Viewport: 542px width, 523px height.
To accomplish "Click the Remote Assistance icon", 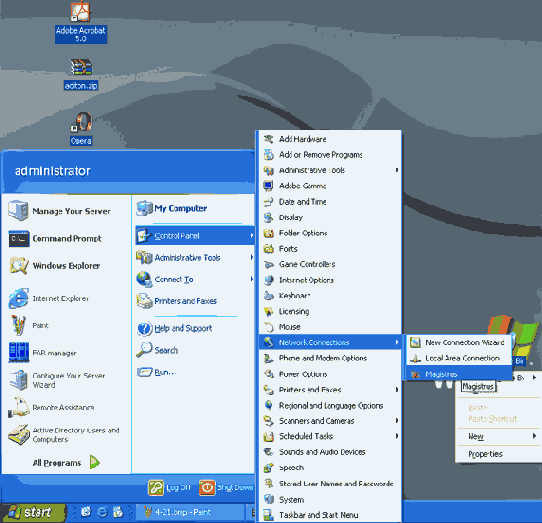I will (18, 407).
